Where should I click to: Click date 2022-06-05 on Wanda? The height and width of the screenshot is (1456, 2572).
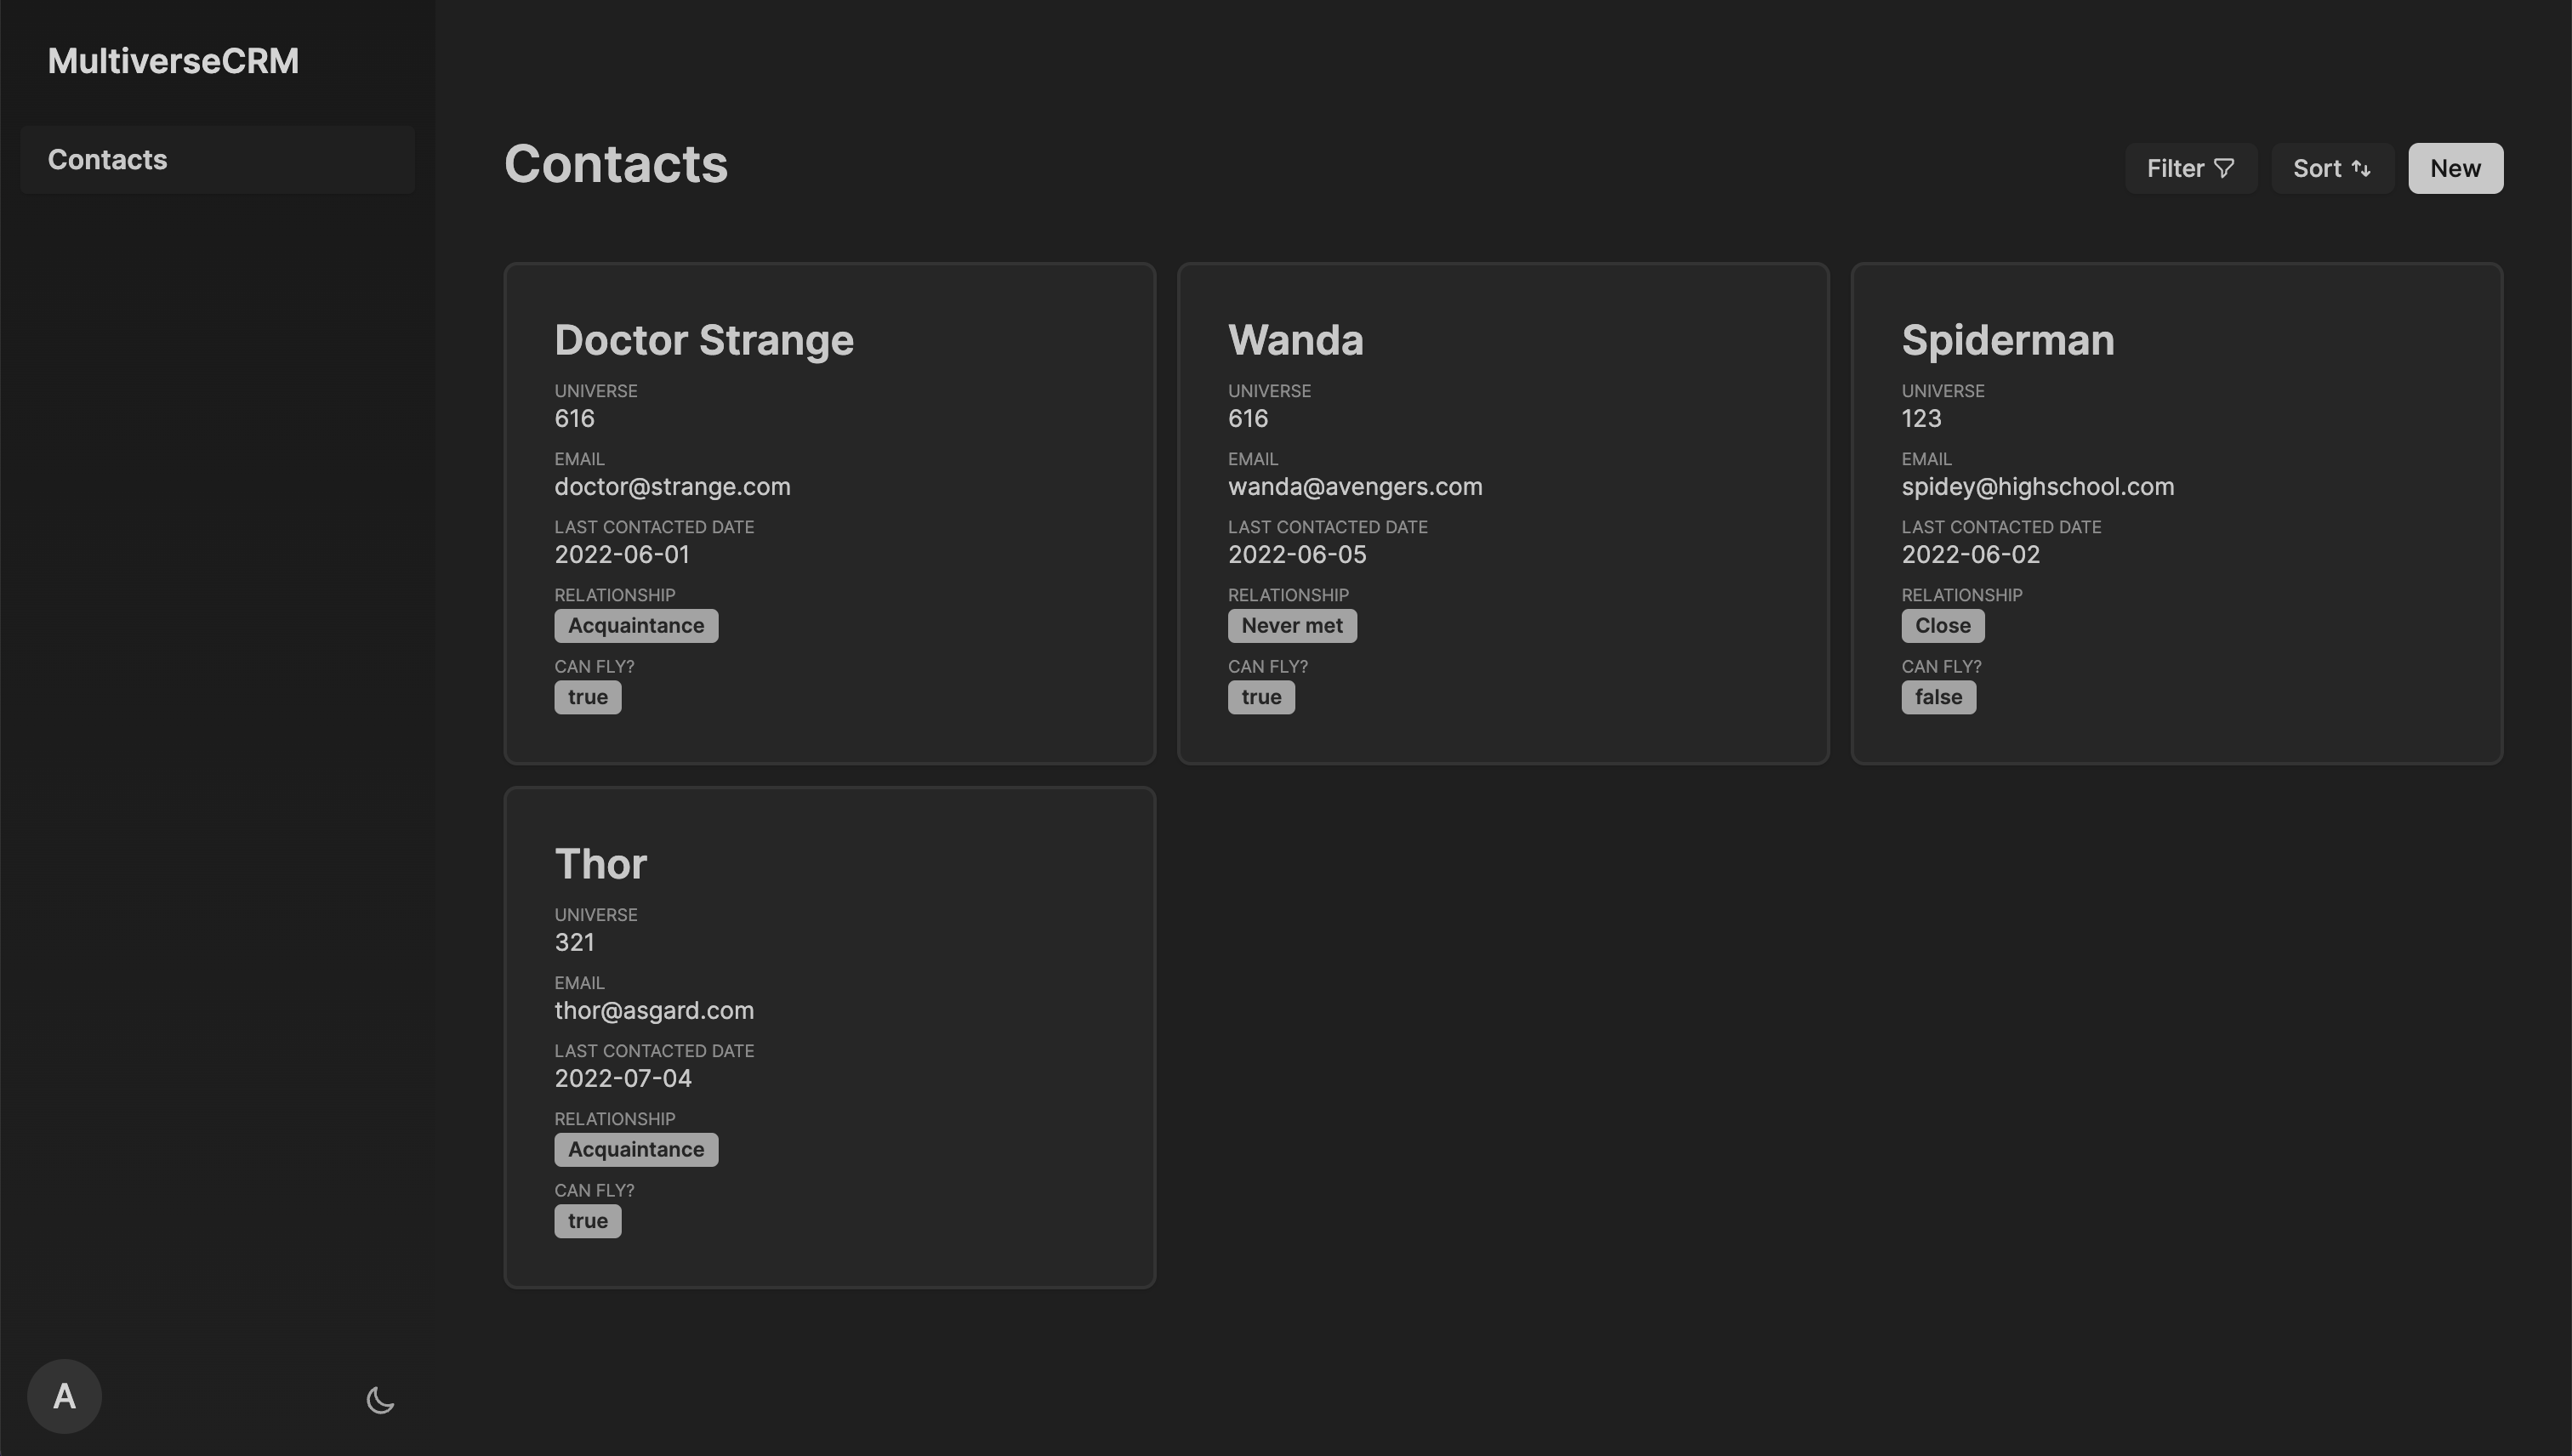tap(1297, 555)
